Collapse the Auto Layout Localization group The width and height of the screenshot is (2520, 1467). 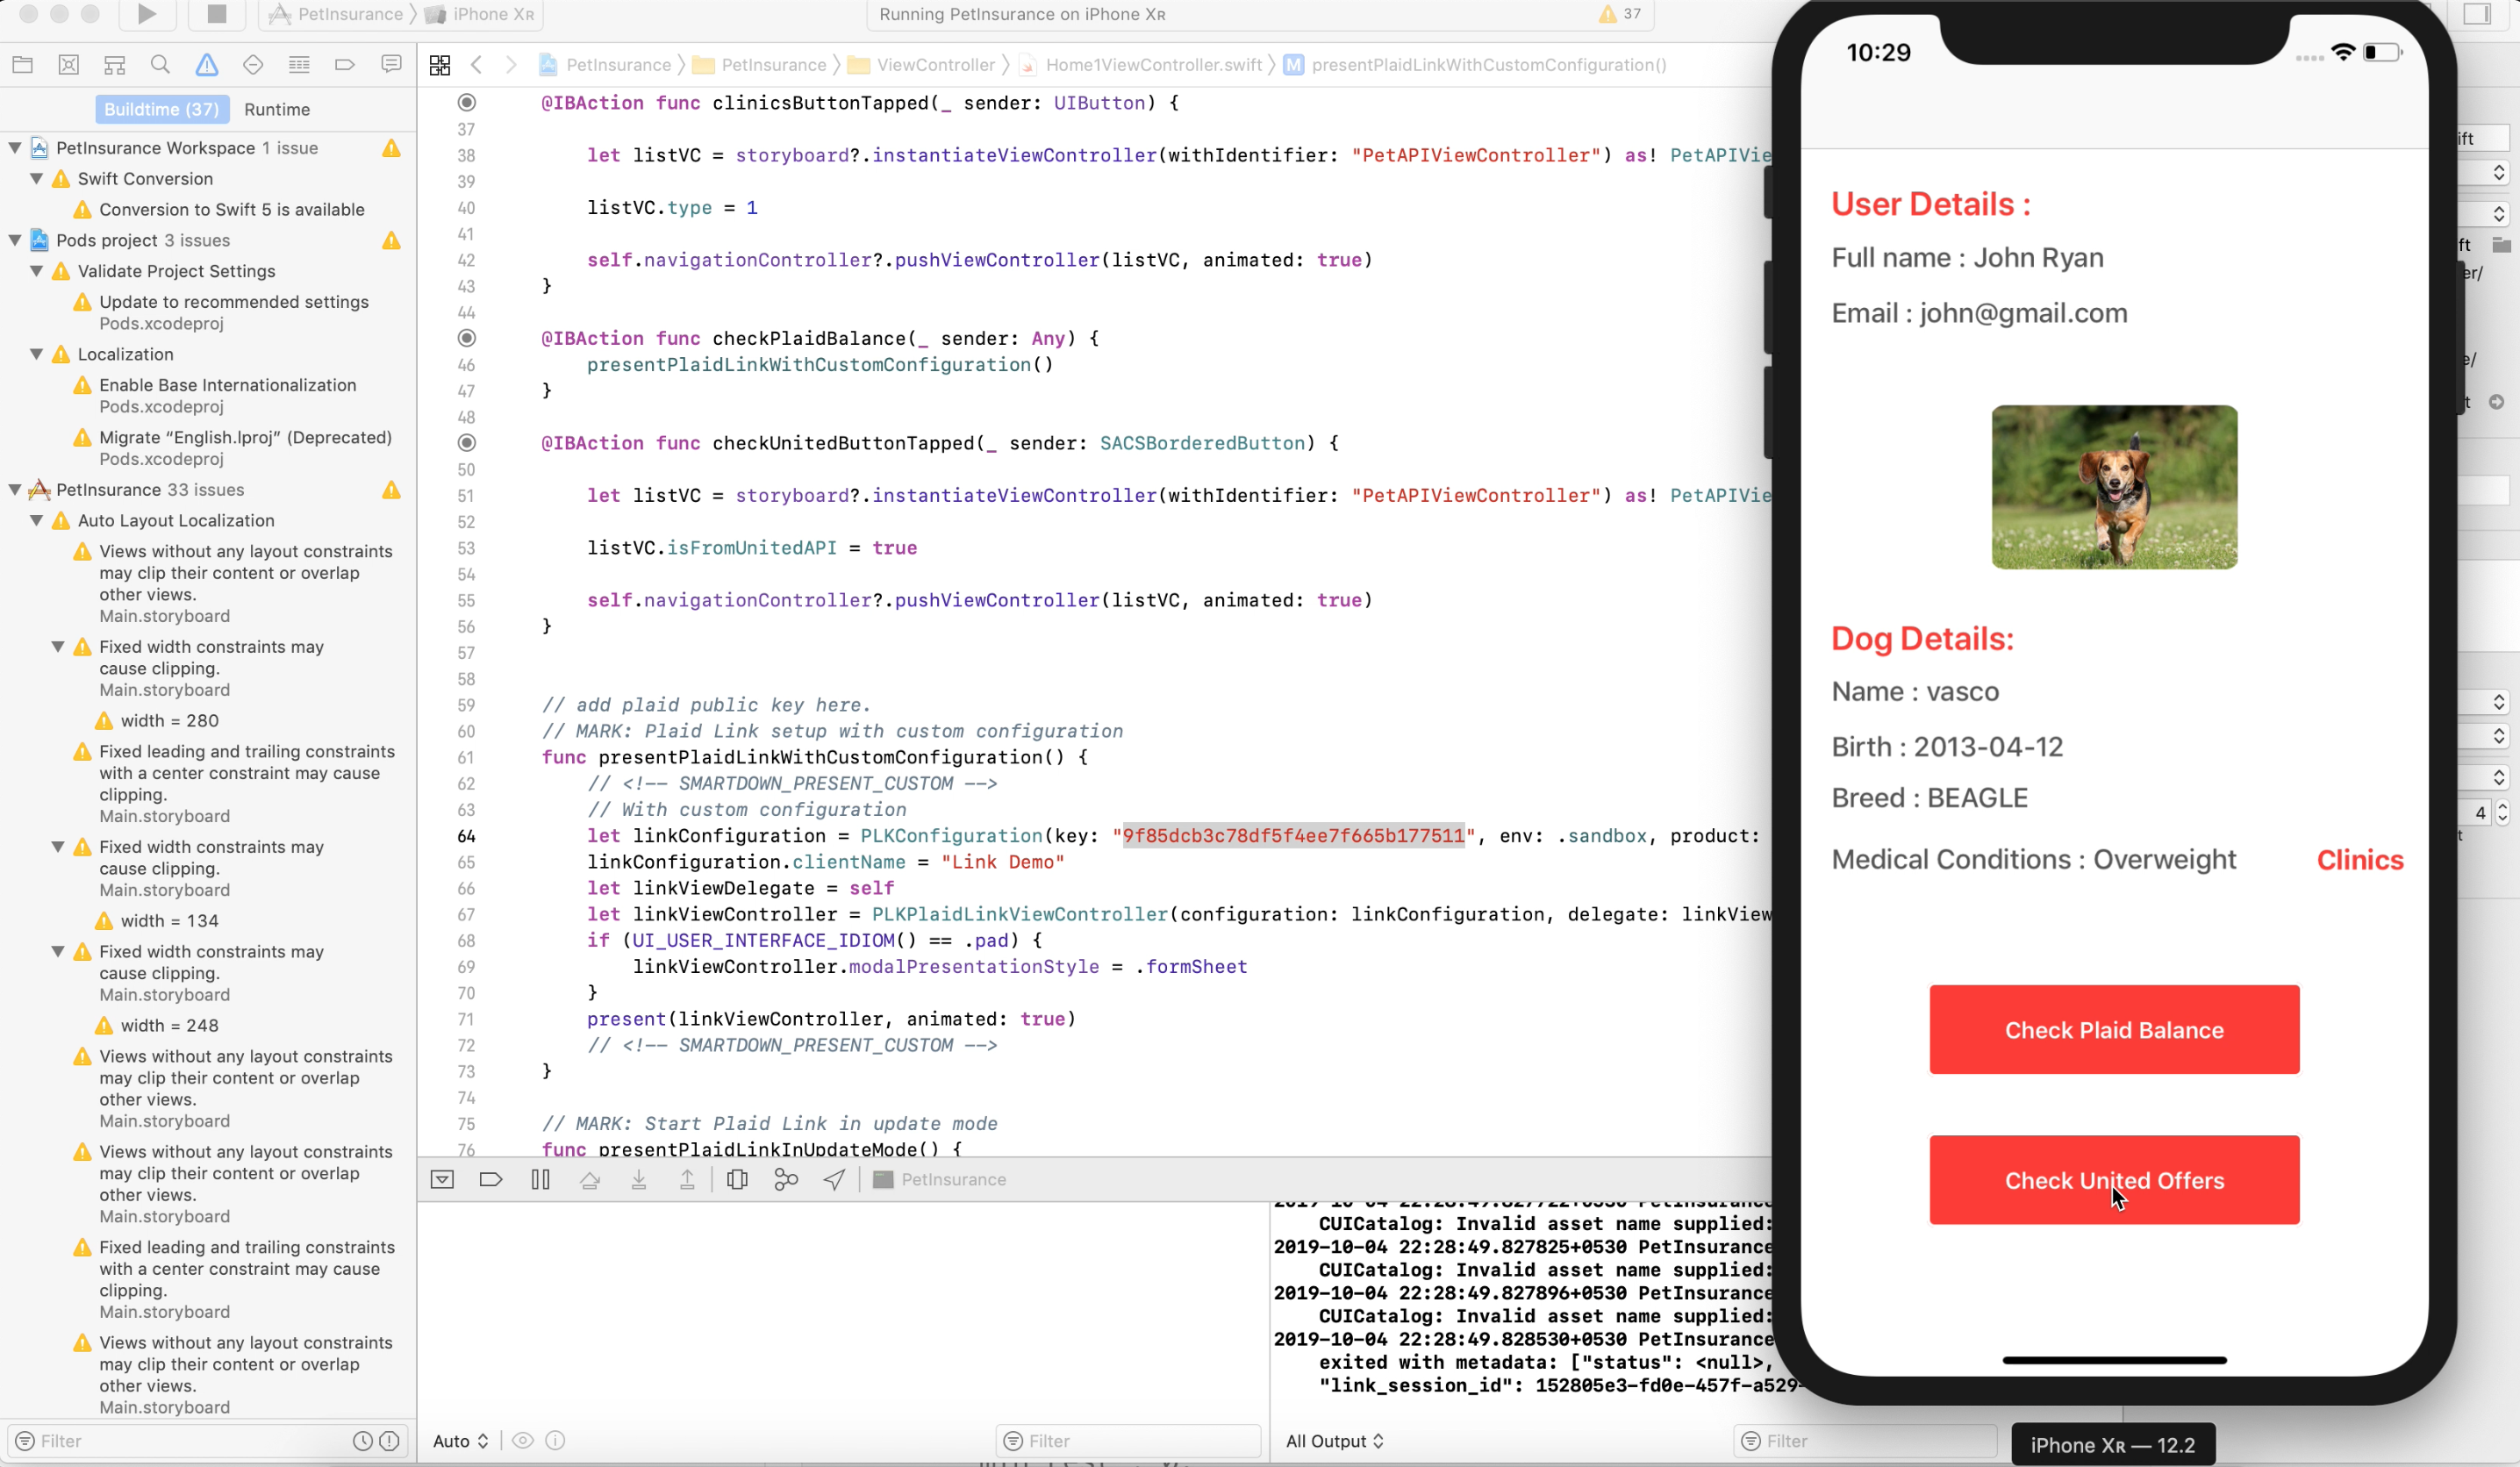tap(37, 521)
